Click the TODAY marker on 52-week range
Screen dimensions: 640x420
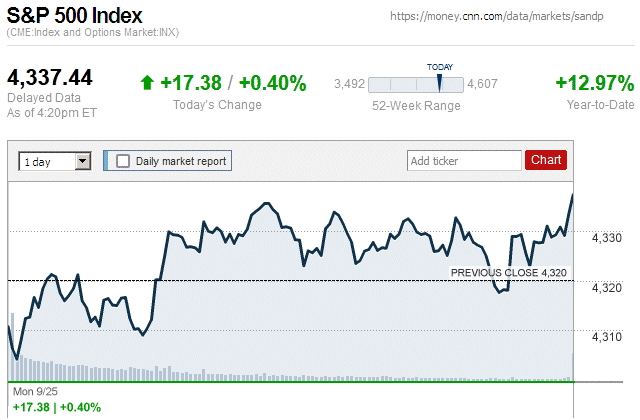pyautogui.click(x=439, y=82)
